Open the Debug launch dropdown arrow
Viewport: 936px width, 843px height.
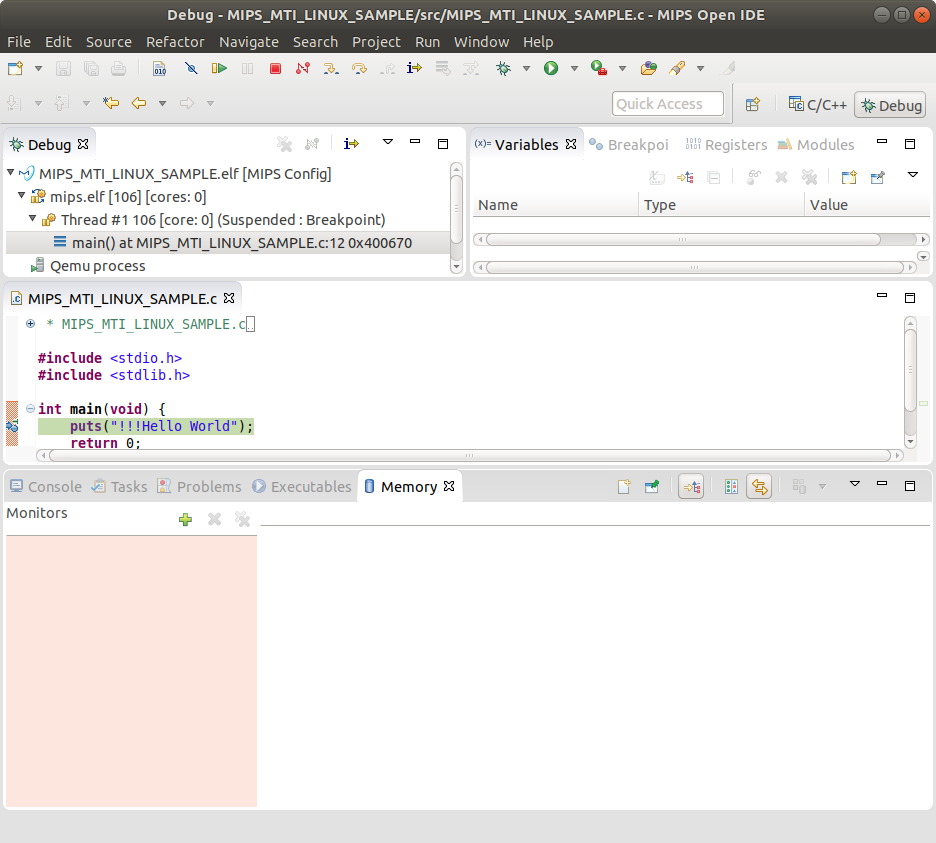[x=526, y=69]
